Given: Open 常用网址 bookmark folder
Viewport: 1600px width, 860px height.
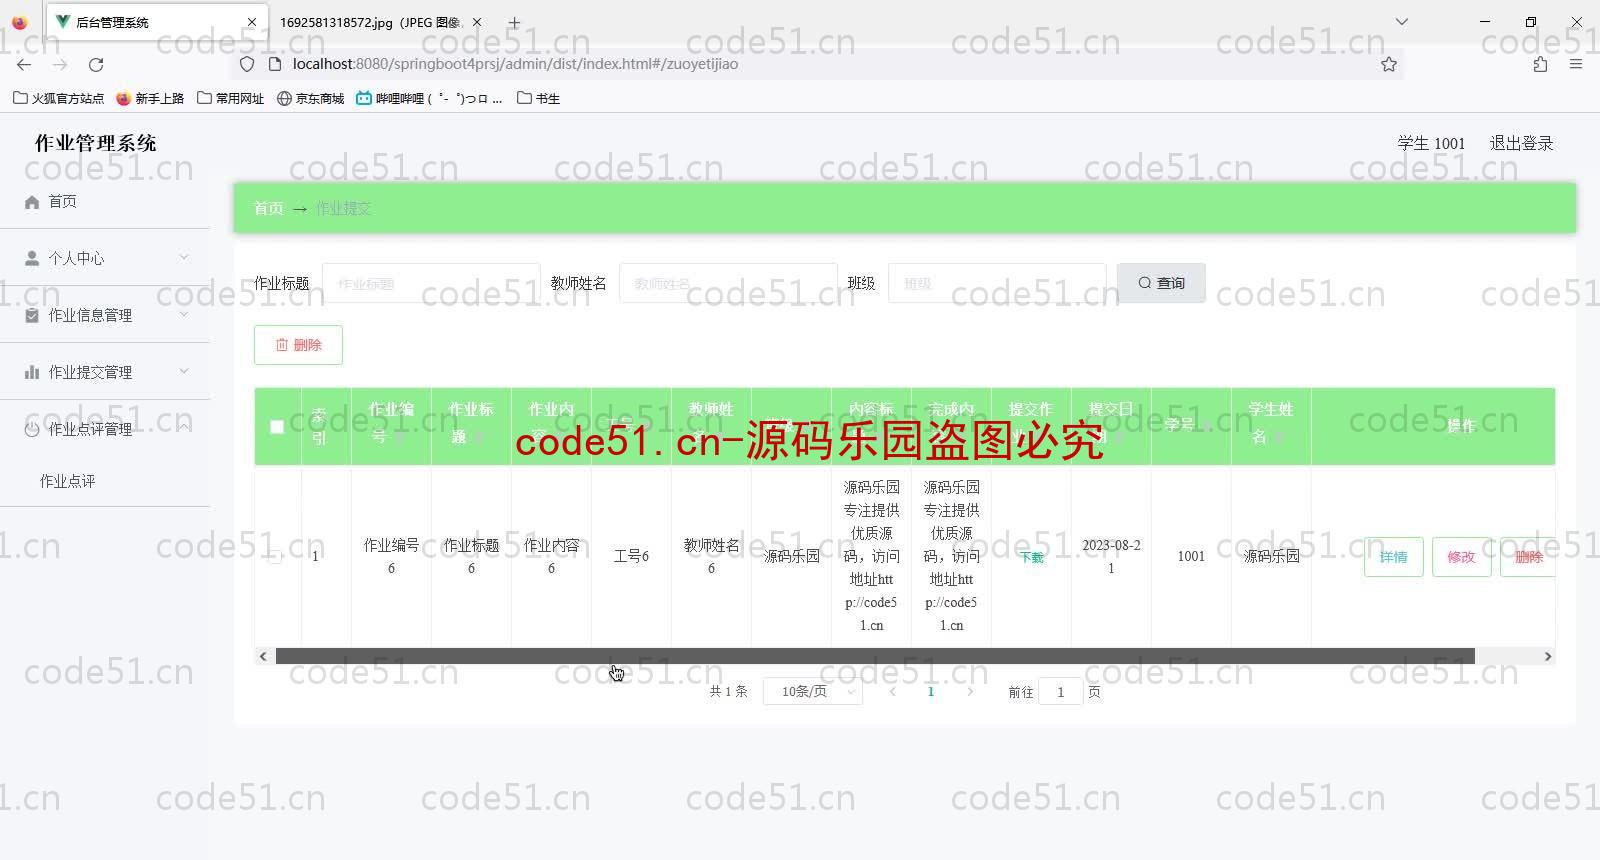Looking at the screenshot, I should click(231, 98).
